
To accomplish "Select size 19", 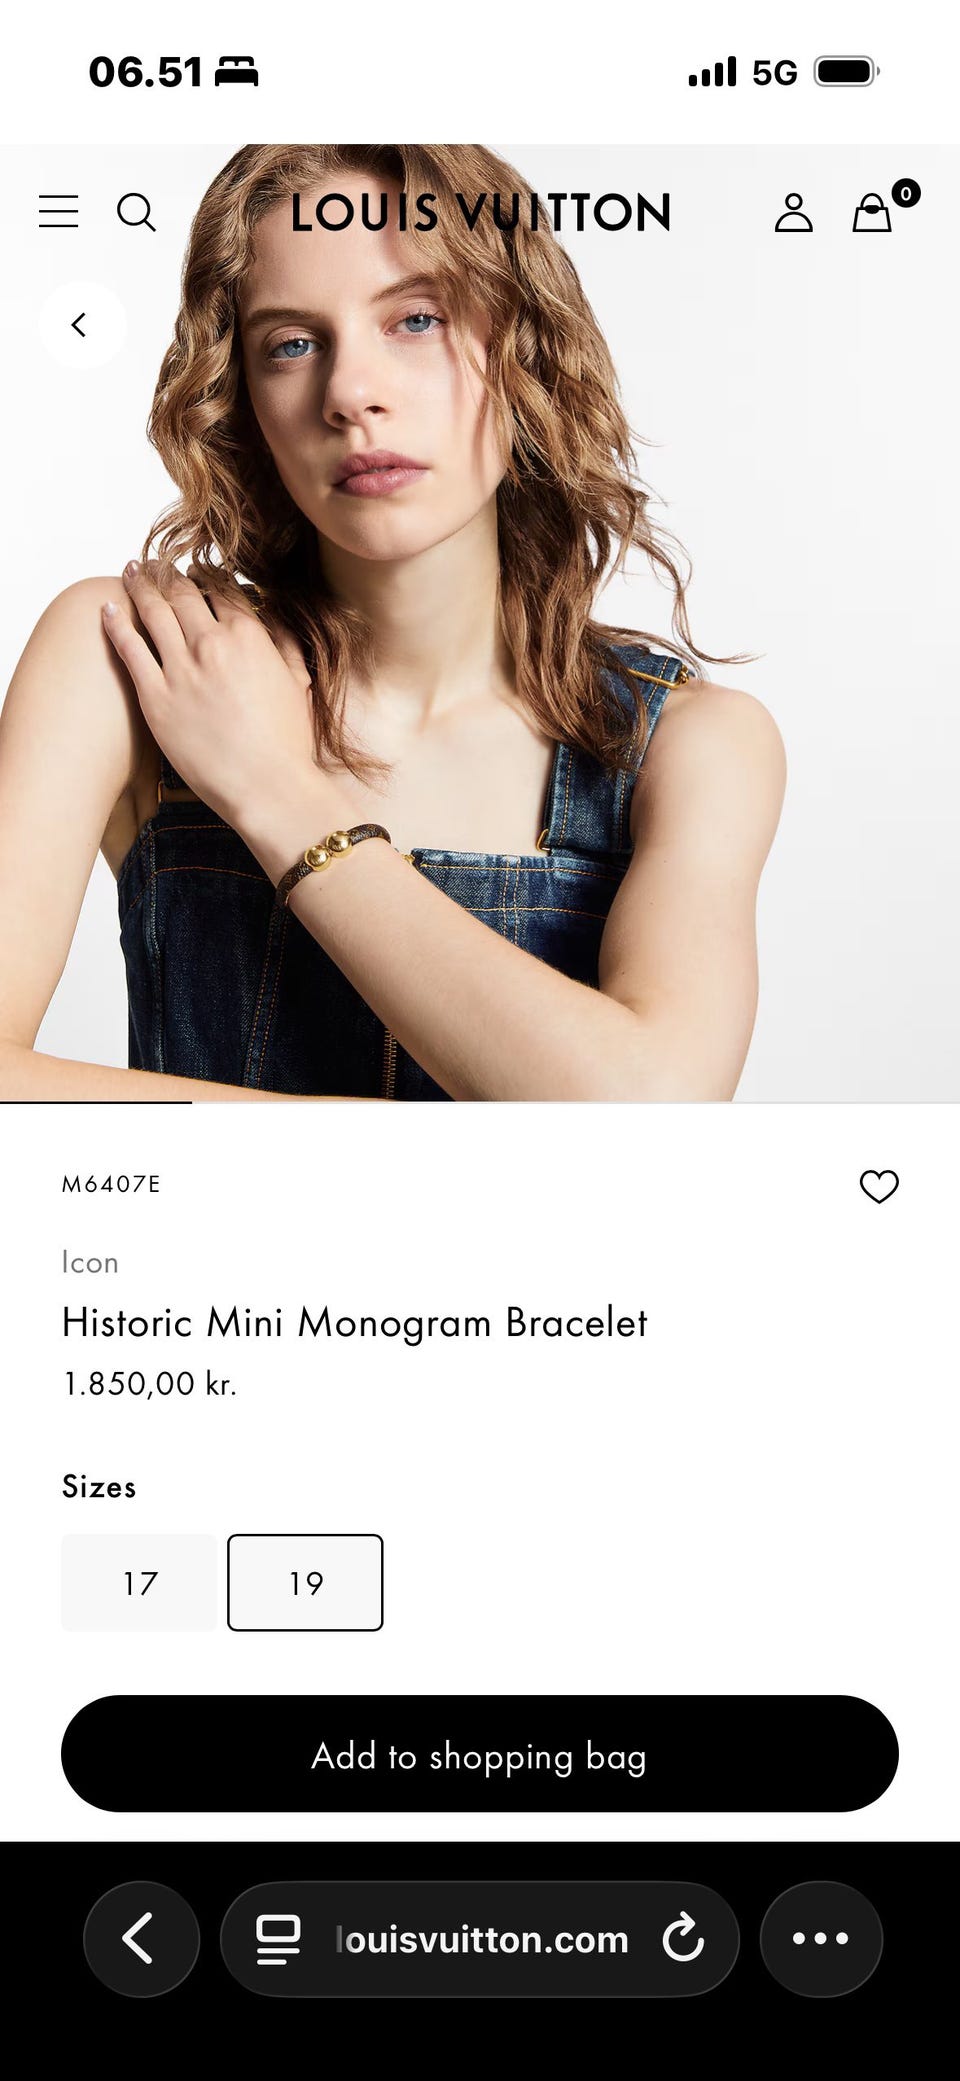I will [x=305, y=1582].
